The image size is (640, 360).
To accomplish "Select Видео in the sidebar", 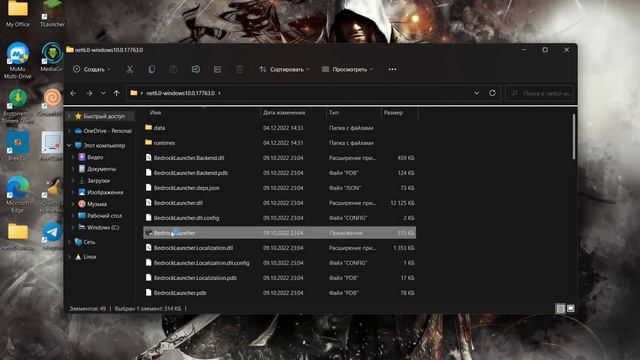I will point(95,157).
